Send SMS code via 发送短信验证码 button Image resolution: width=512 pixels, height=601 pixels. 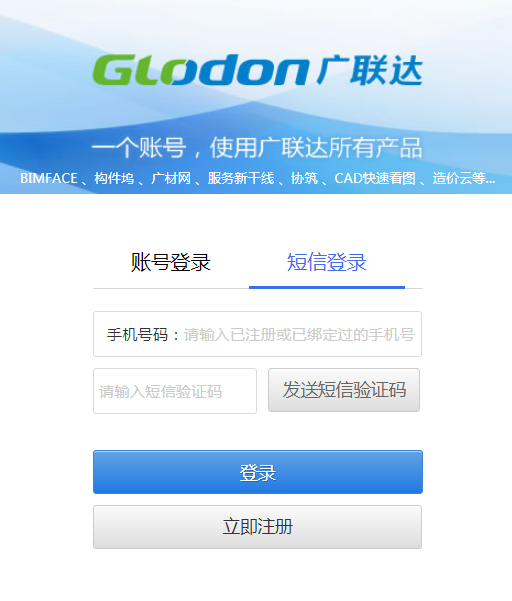344,390
